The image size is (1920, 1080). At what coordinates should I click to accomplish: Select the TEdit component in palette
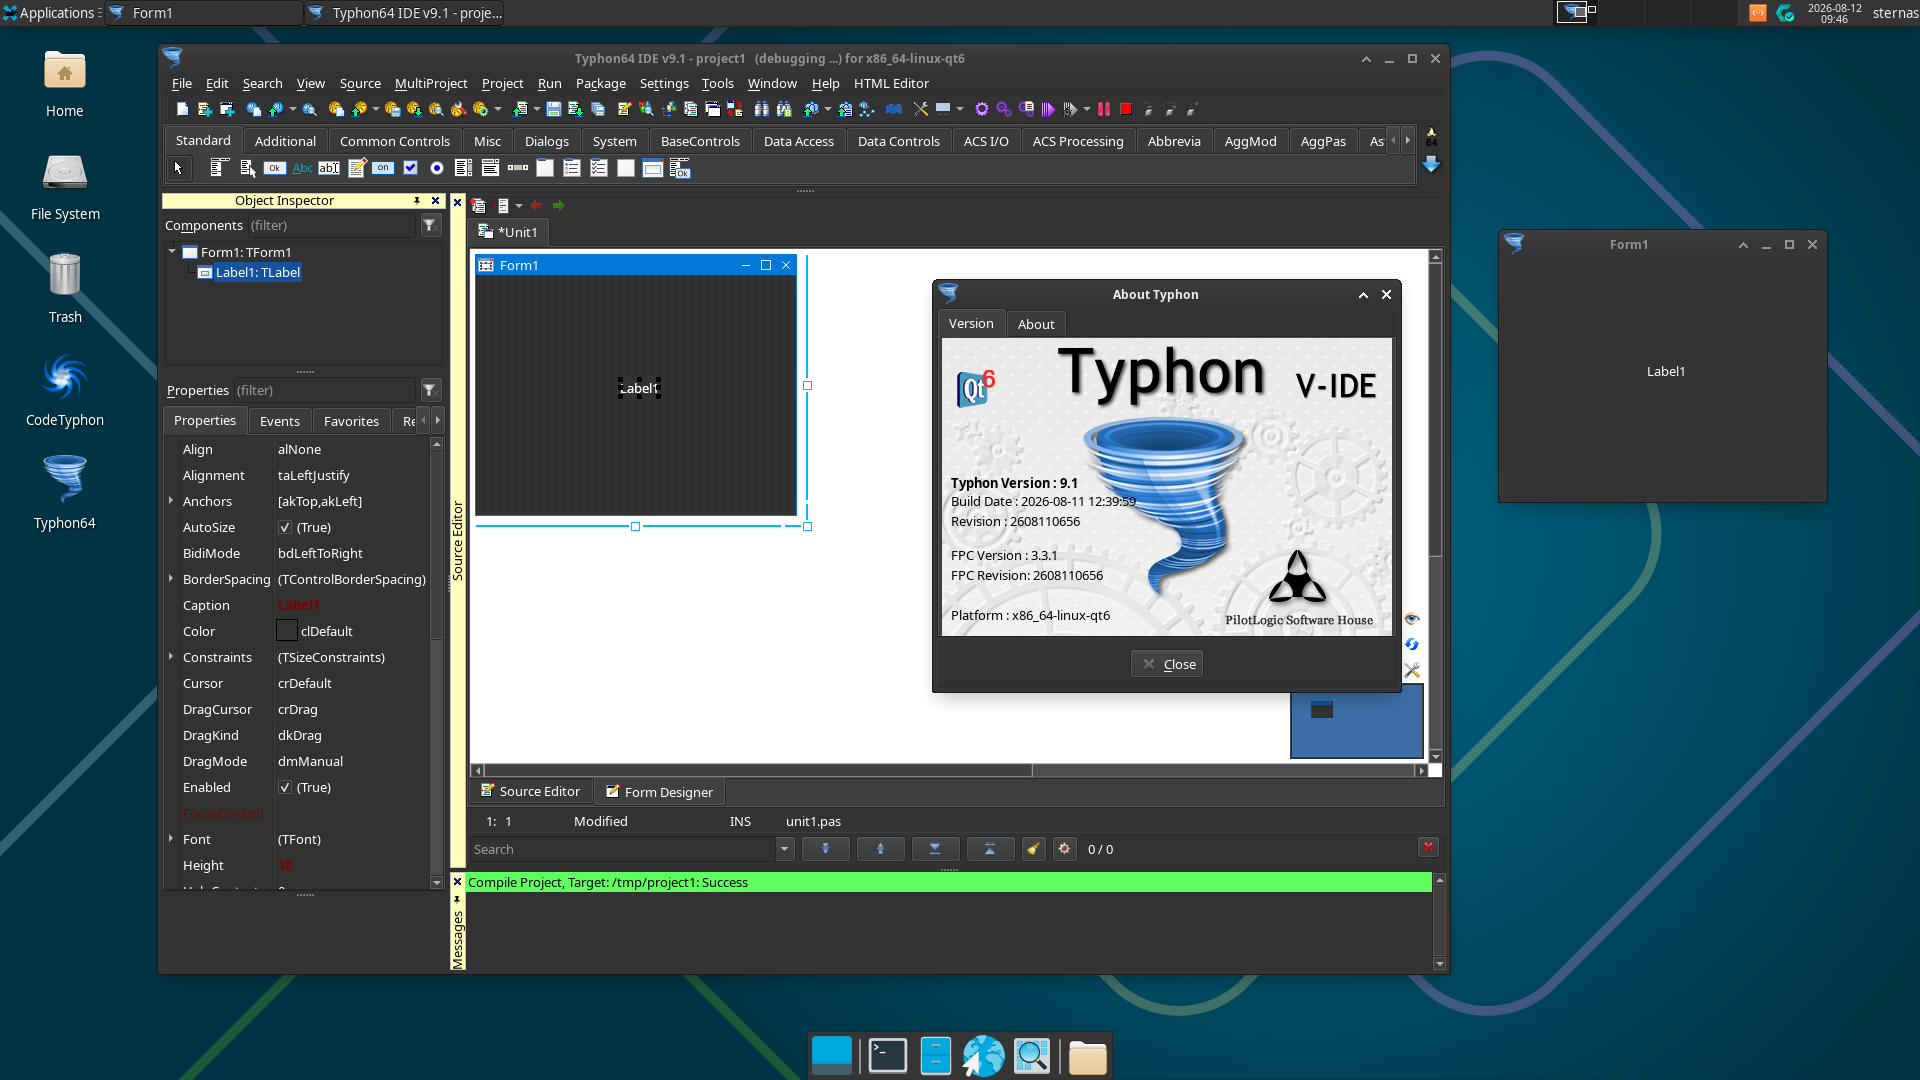[329, 168]
